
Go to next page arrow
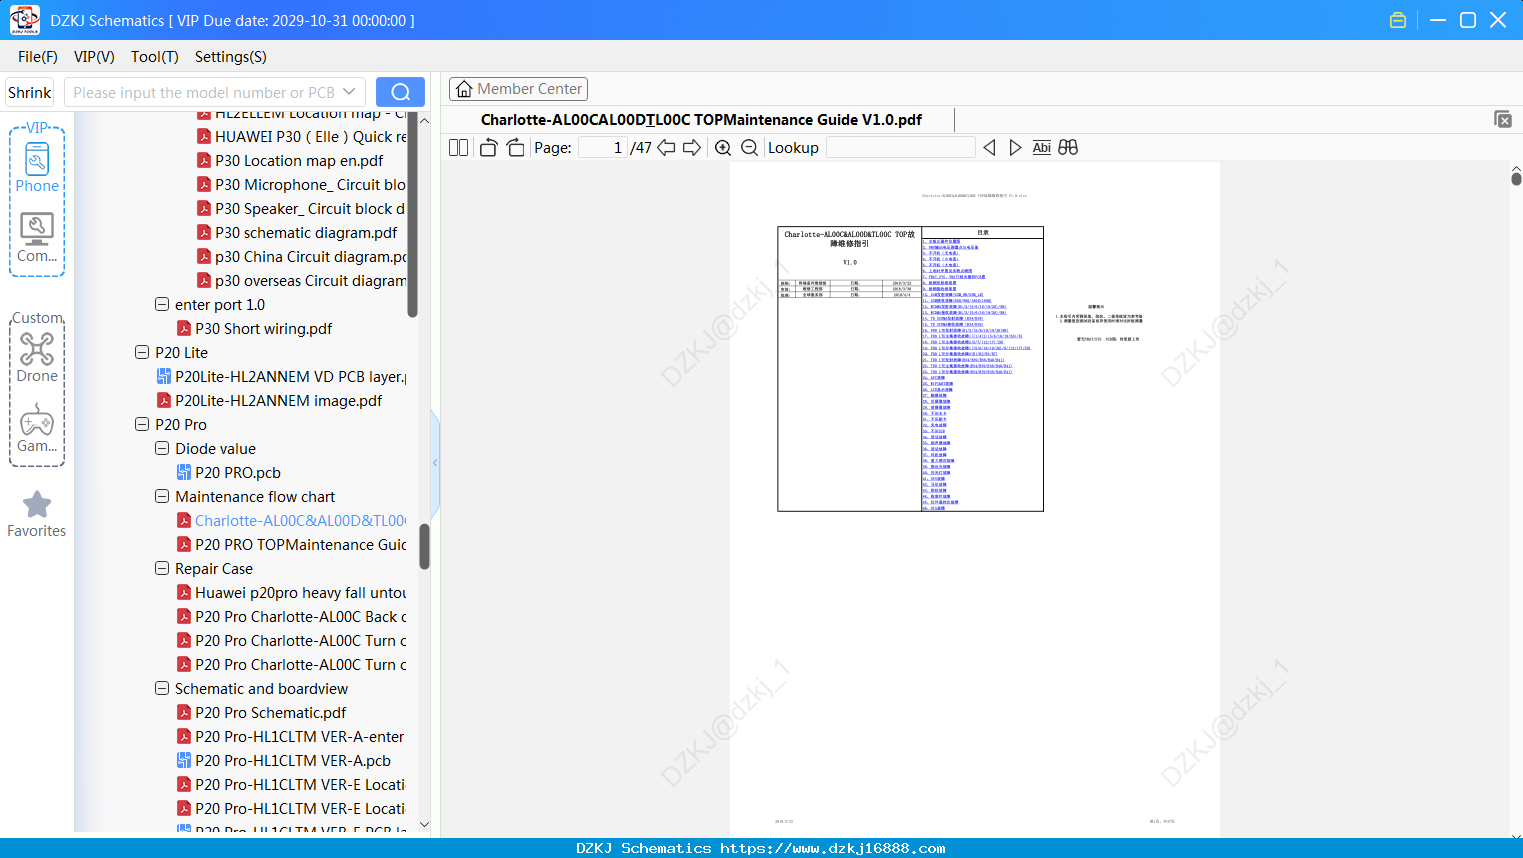pyautogui.click(x=691, y=147)
